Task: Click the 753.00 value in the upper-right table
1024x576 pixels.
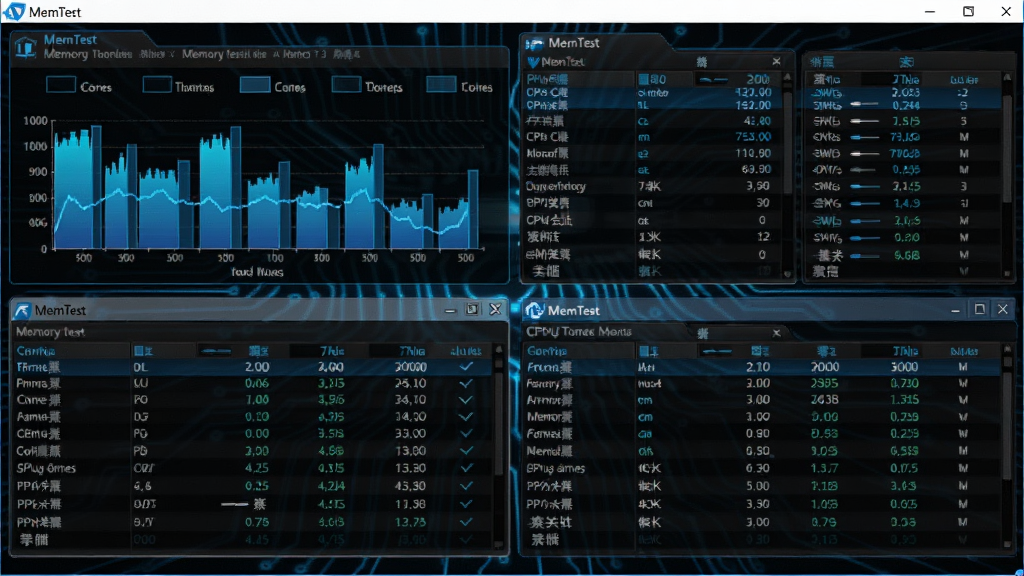Action: 752,137
